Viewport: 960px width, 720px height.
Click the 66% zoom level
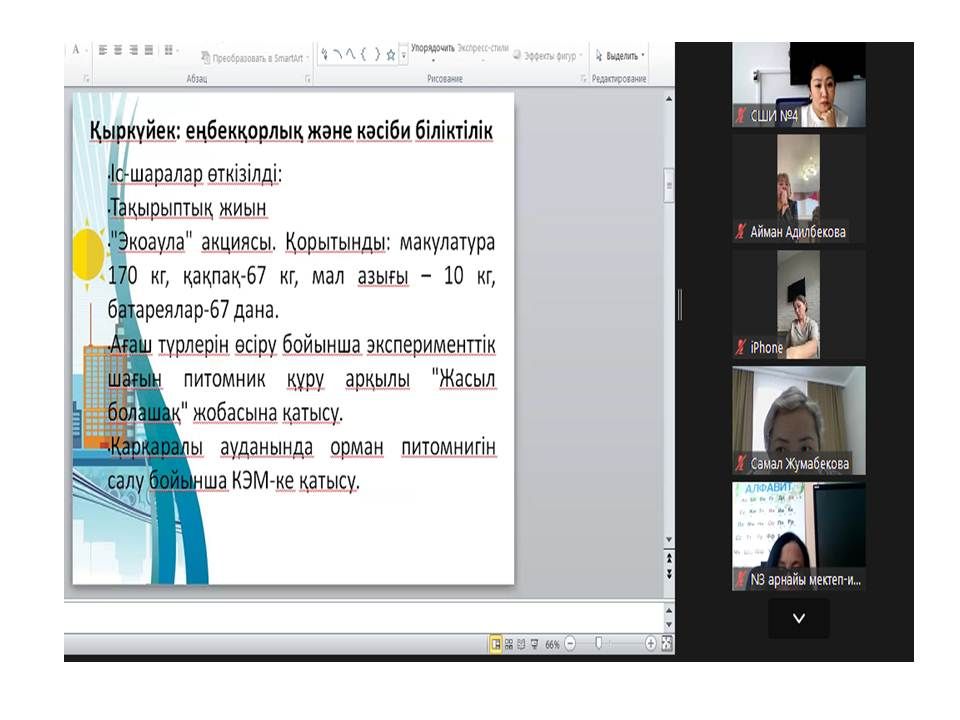552,645
